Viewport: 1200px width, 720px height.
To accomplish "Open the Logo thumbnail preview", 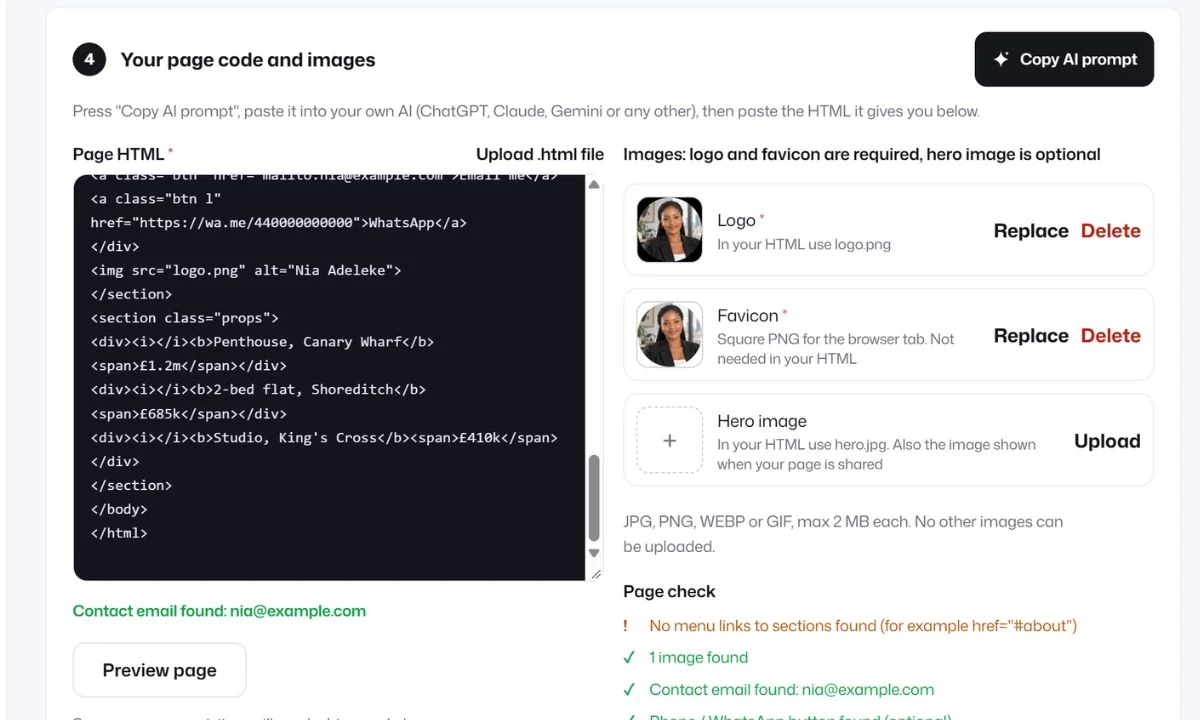I will tap(670, 230).
